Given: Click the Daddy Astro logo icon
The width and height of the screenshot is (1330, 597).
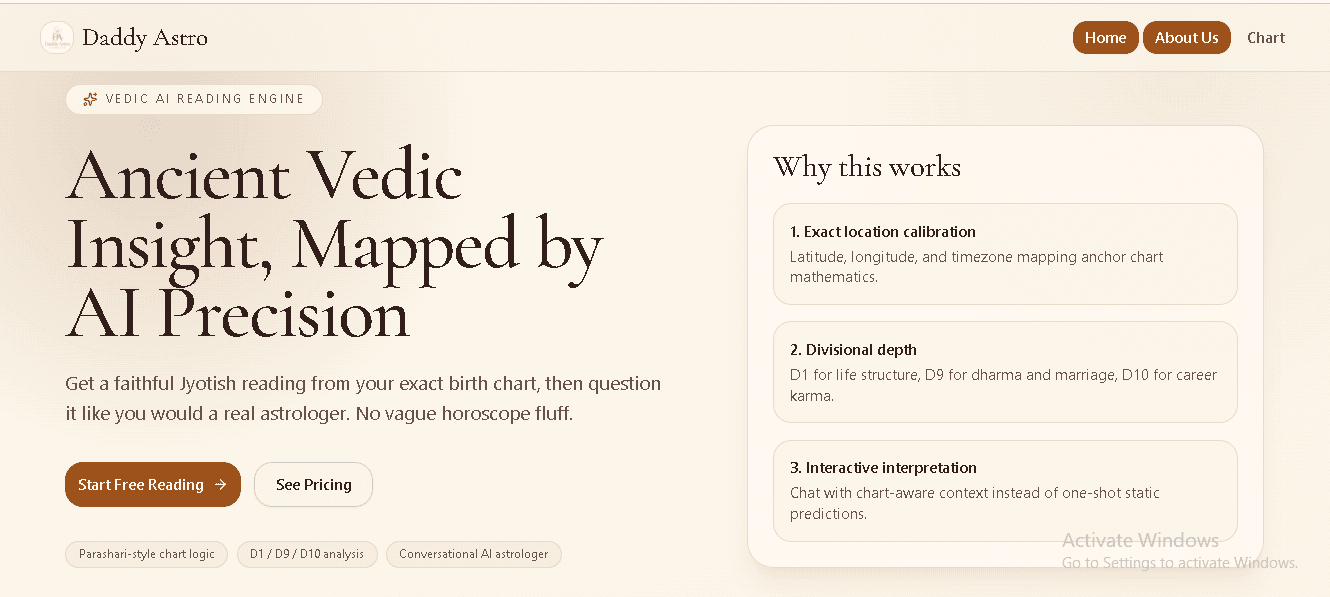Looking at the screenshot, I should 57,38.
